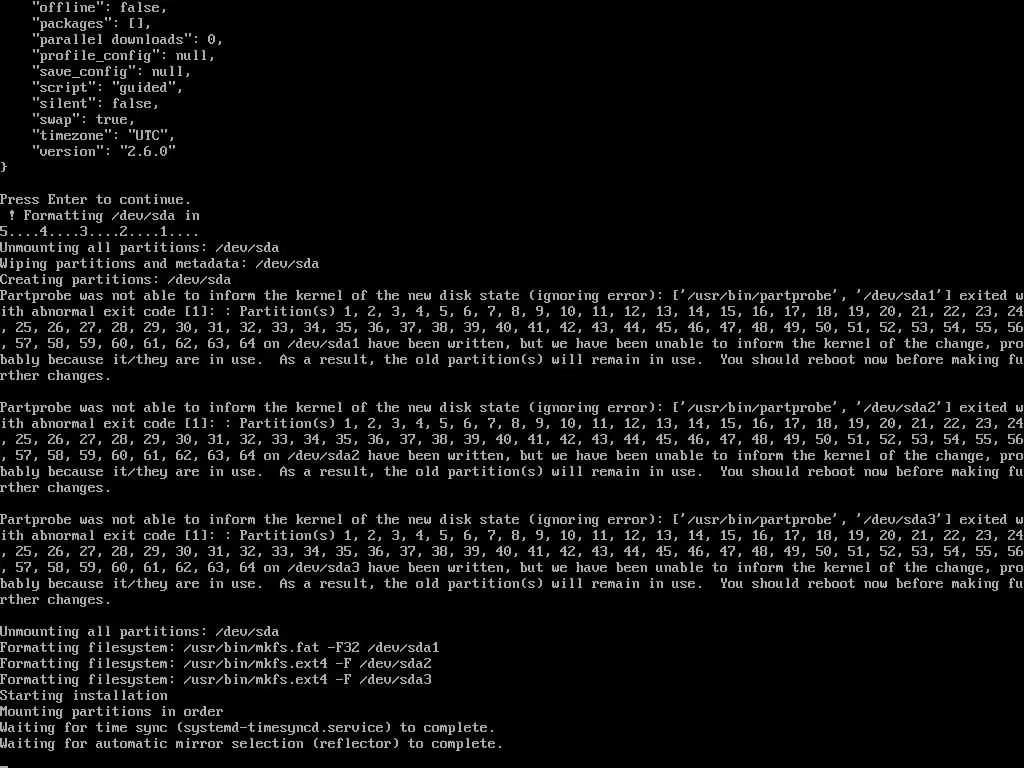Click the "timezone": "UTC" entry

click(x=104, y=135)
